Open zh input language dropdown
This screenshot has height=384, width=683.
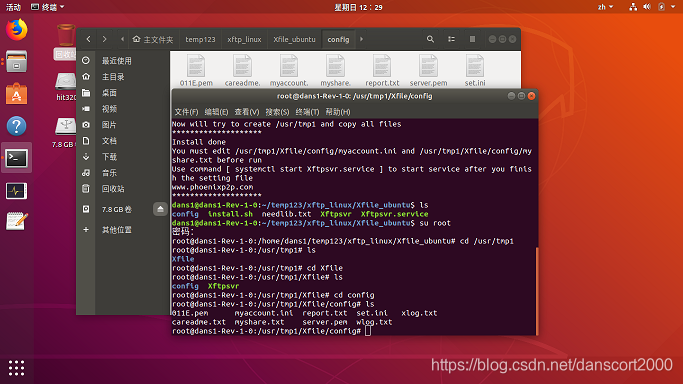(605, 7)
